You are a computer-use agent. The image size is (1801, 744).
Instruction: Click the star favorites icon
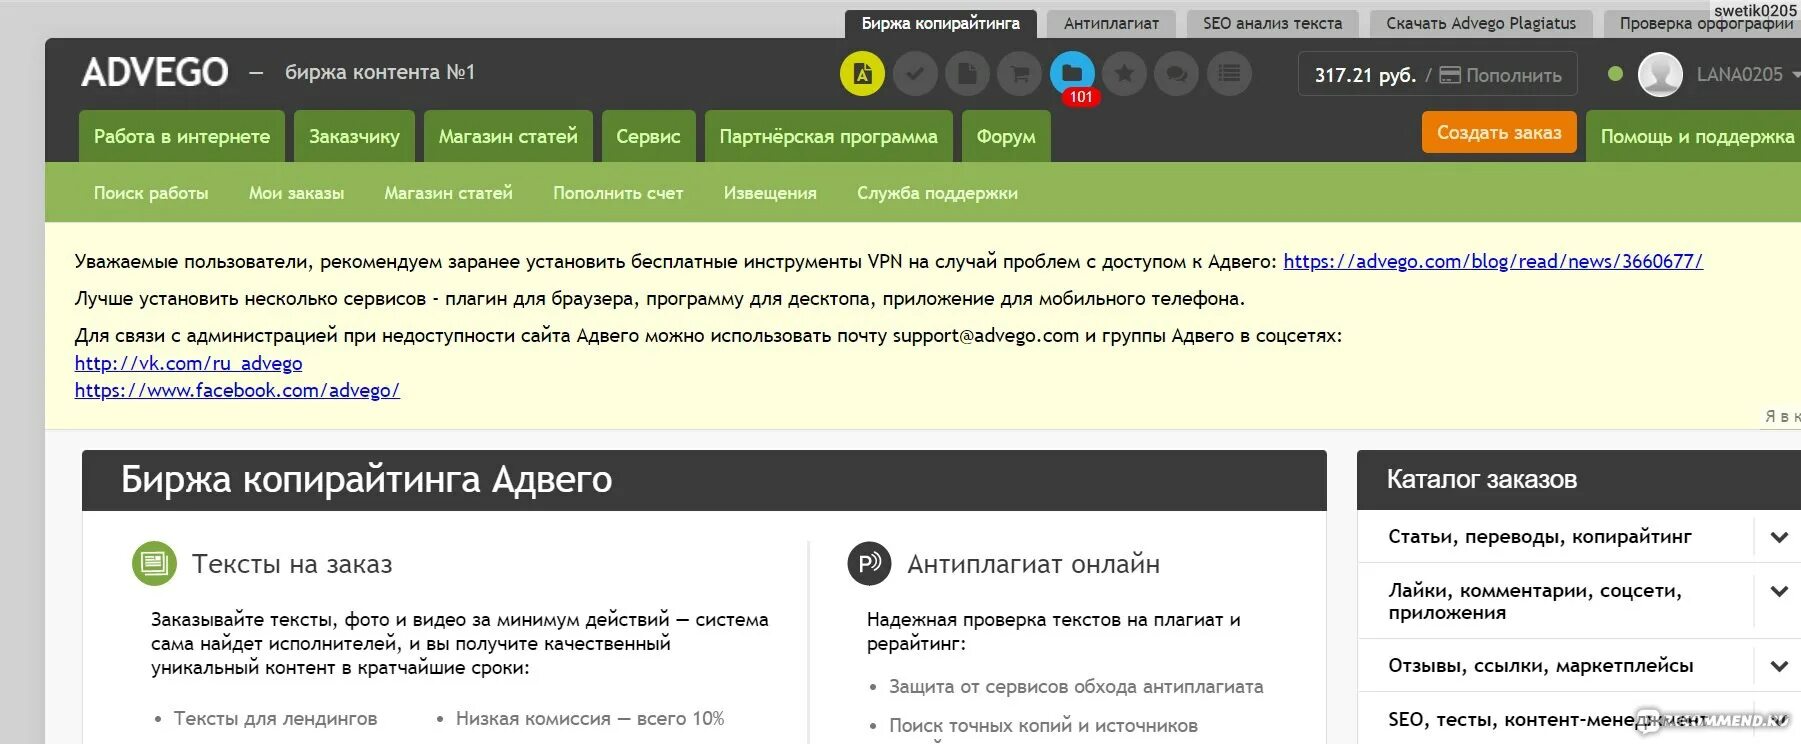pyautogui.click(x=1125, y=74)
